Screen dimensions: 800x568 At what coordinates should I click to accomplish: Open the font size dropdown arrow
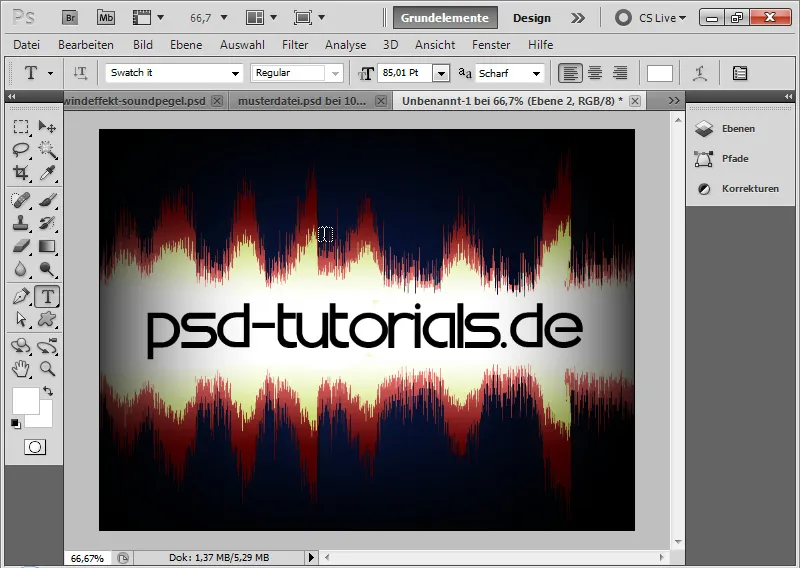click(x=441, y=73)
